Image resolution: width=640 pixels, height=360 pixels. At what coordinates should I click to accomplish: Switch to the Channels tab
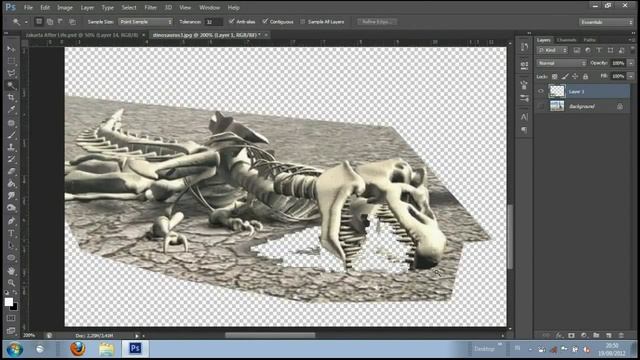click(x=567, y=40)
